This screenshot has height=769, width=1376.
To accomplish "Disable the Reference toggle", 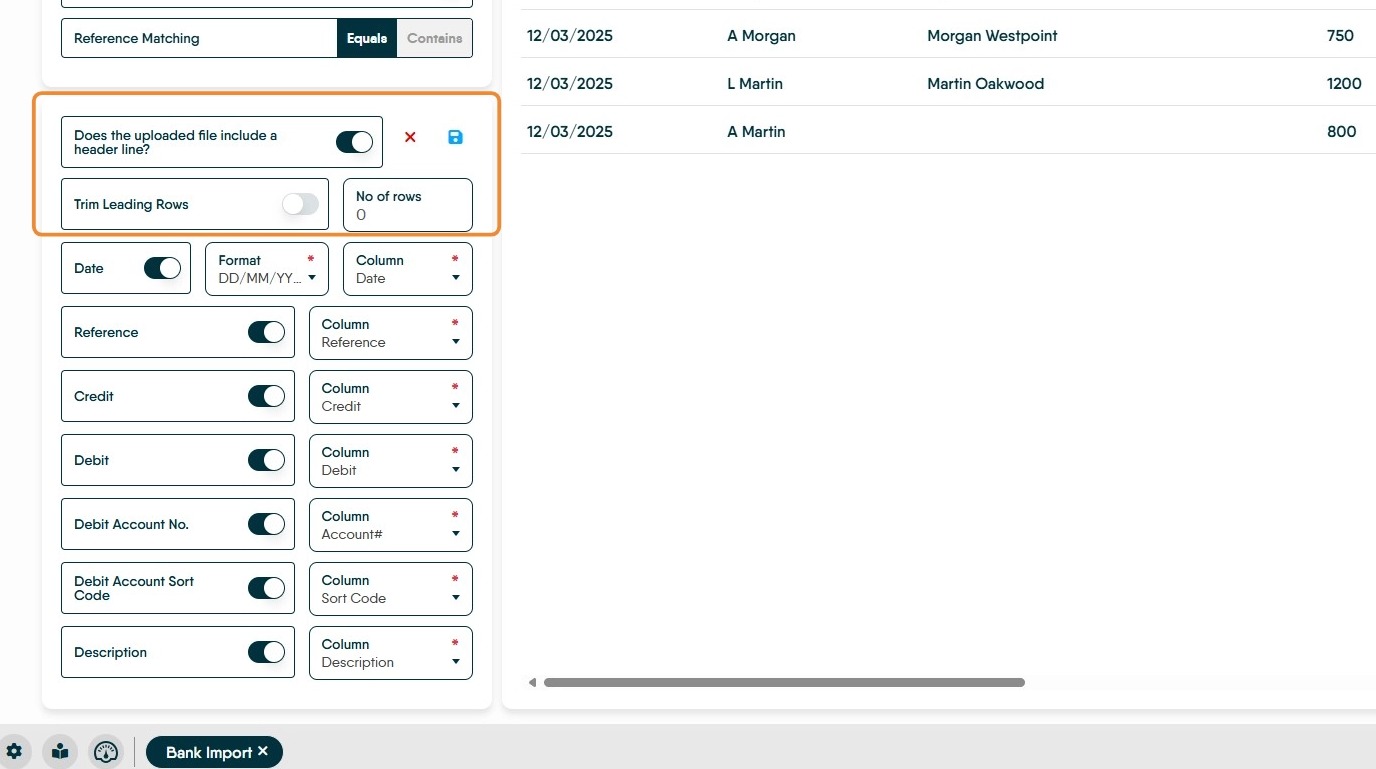I will [267, 332].
